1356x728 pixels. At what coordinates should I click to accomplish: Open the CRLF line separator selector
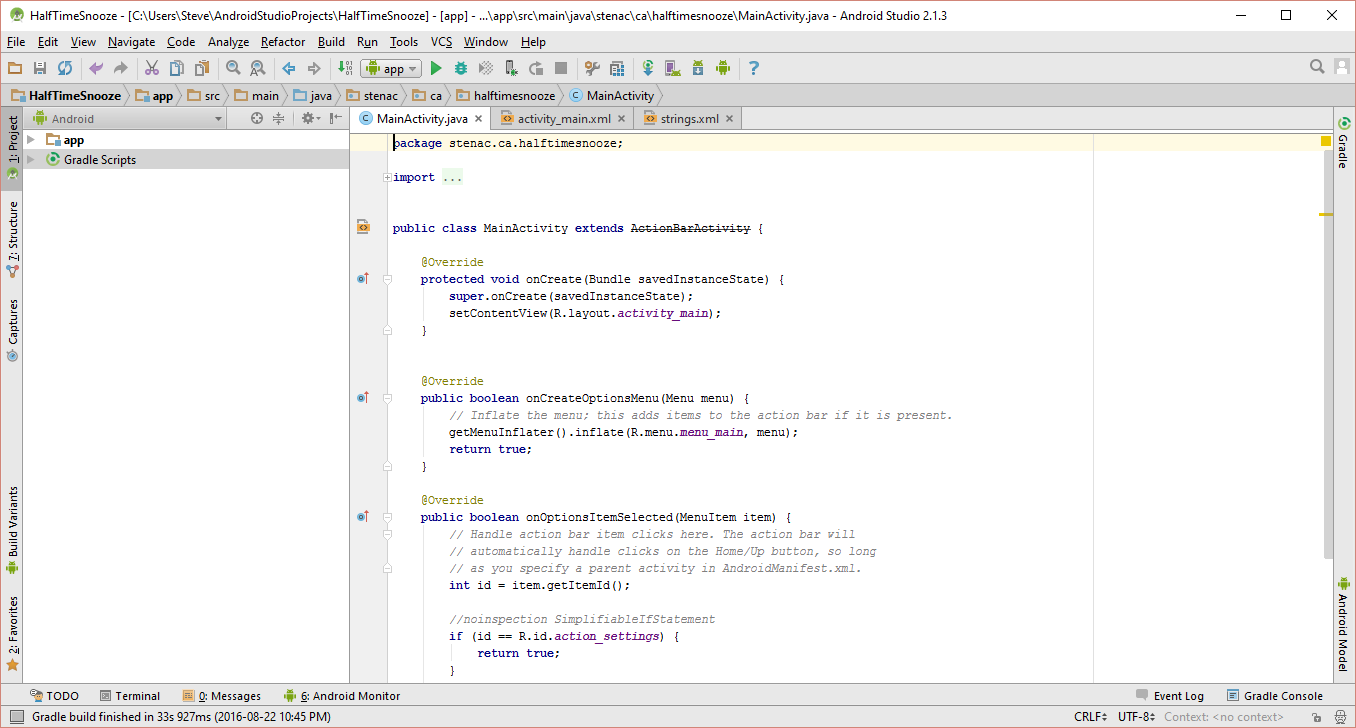[x=1090, y=717]
